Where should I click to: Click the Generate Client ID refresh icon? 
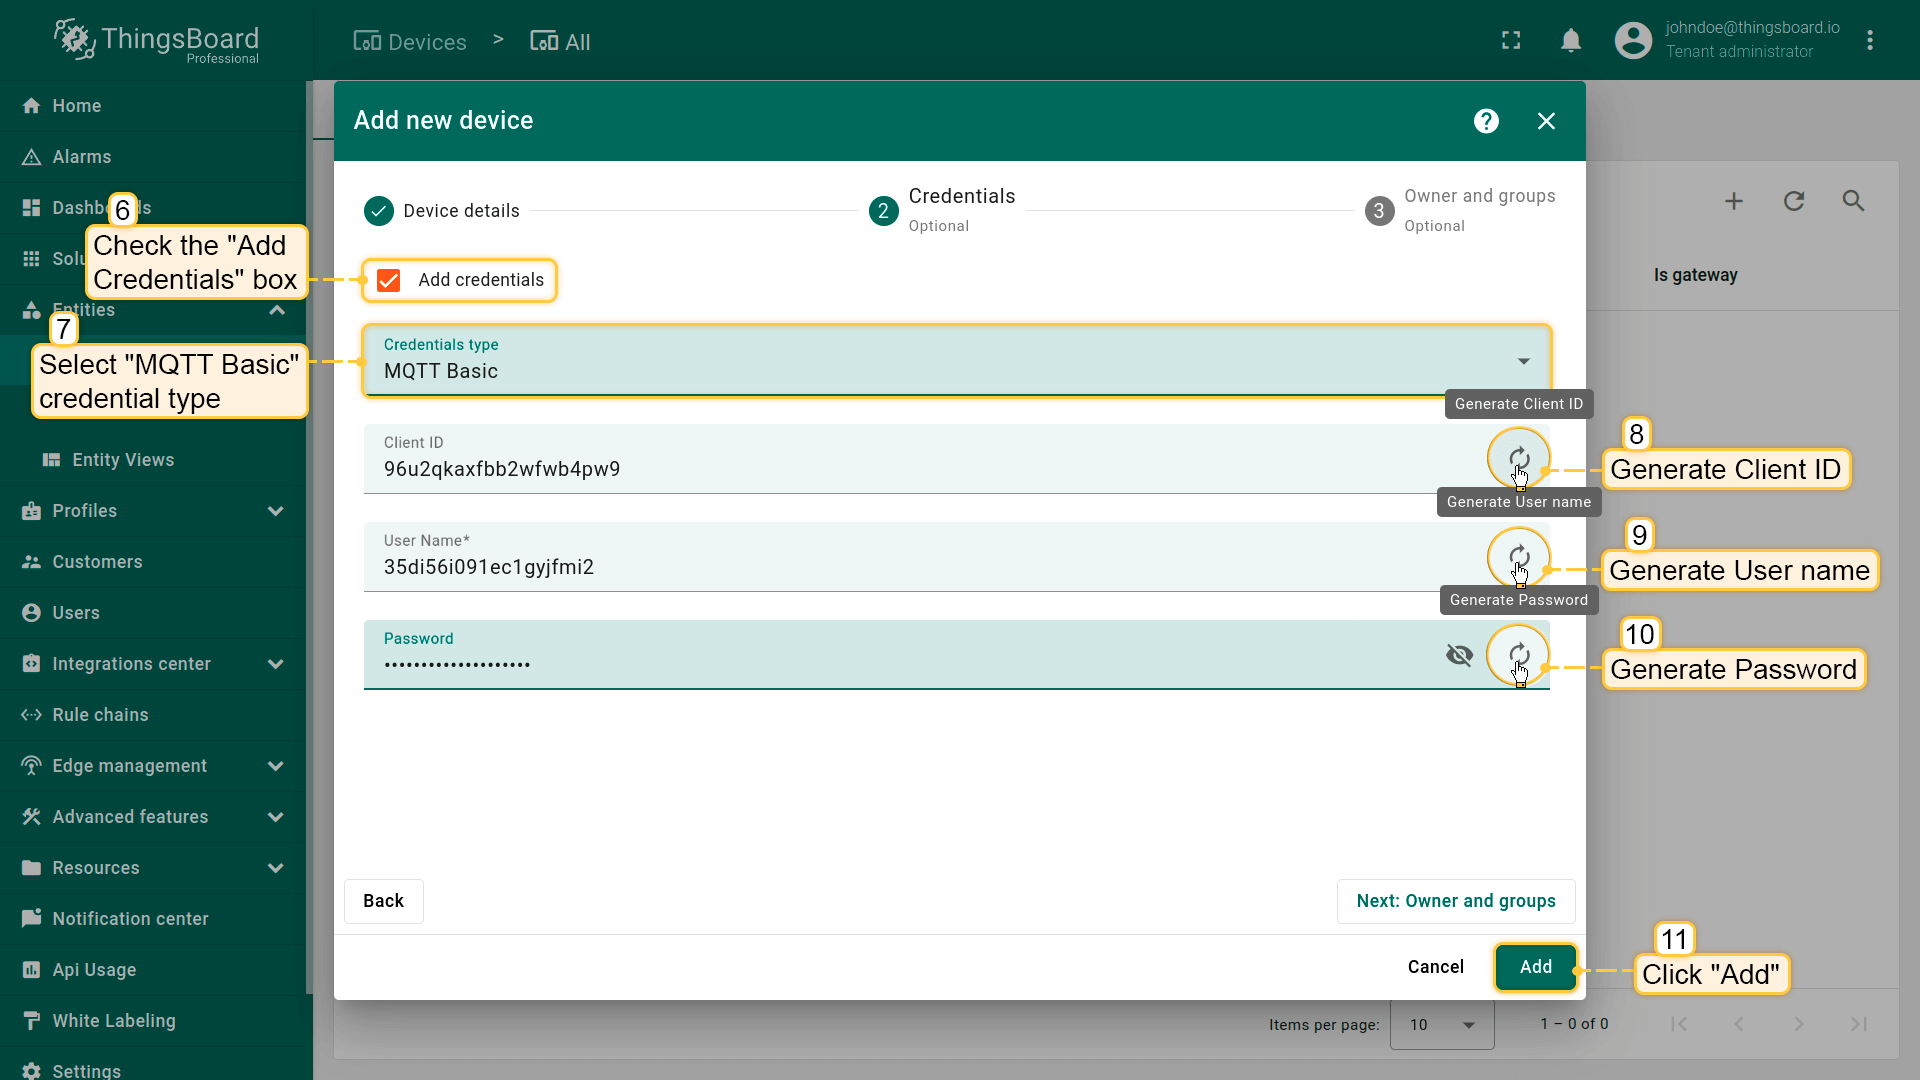1518,458
